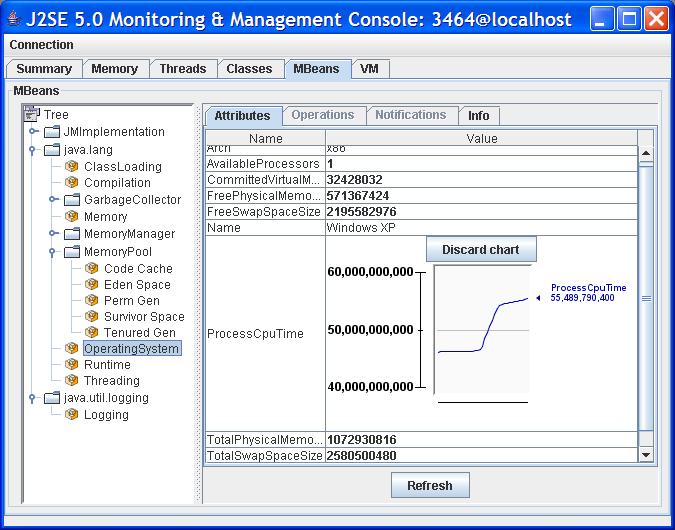Switch to the Threads tab
Image resolution: width=675 pixels, height=530 pixels.
pos(183,69)
